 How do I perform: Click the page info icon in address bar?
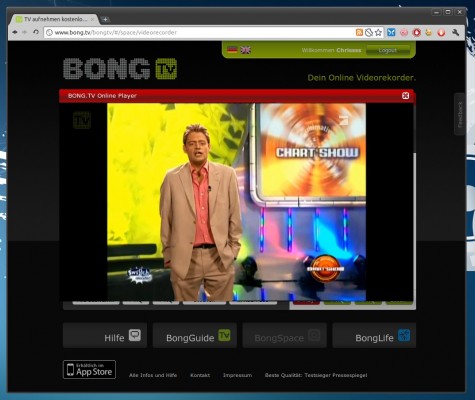pyautogui.click(x=49, y=32)
